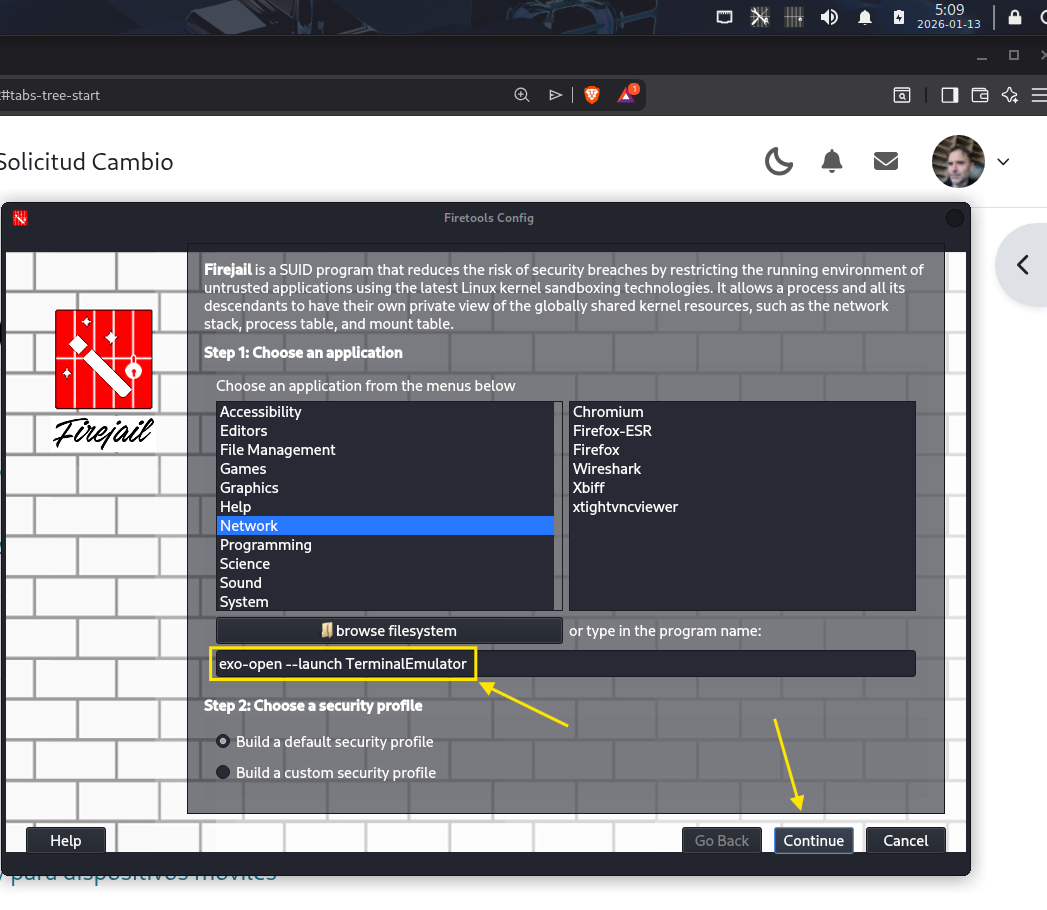Open the browser hamburger menu
Screen dimensions: 1047x910
1039,95
